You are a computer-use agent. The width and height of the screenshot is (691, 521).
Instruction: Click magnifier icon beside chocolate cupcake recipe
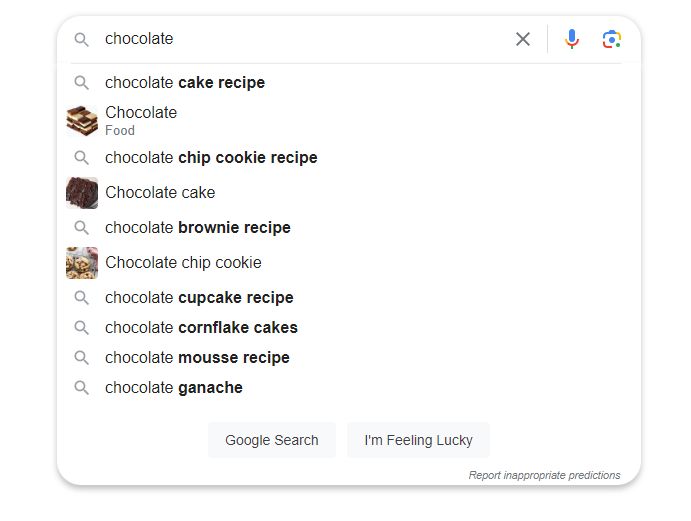tap(82, 298)
